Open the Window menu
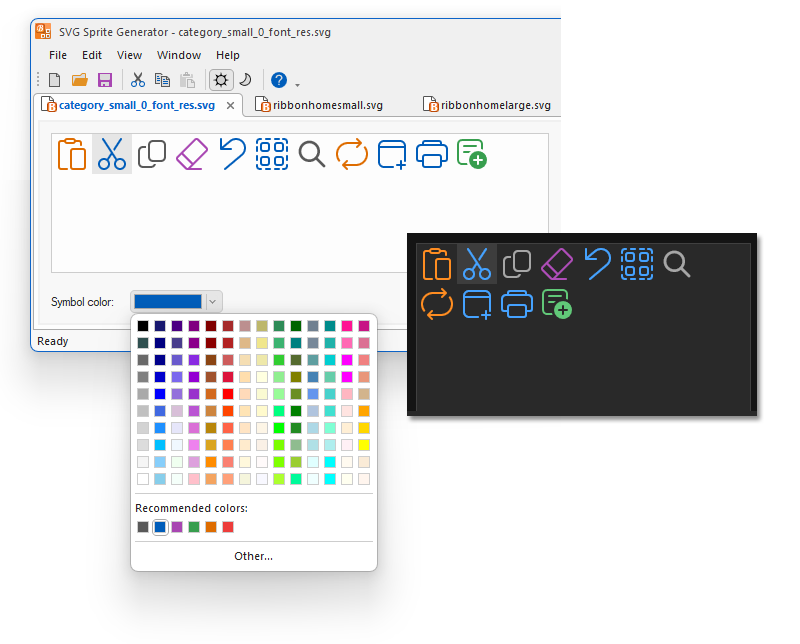800x644 pixels. tap(179, 55)
